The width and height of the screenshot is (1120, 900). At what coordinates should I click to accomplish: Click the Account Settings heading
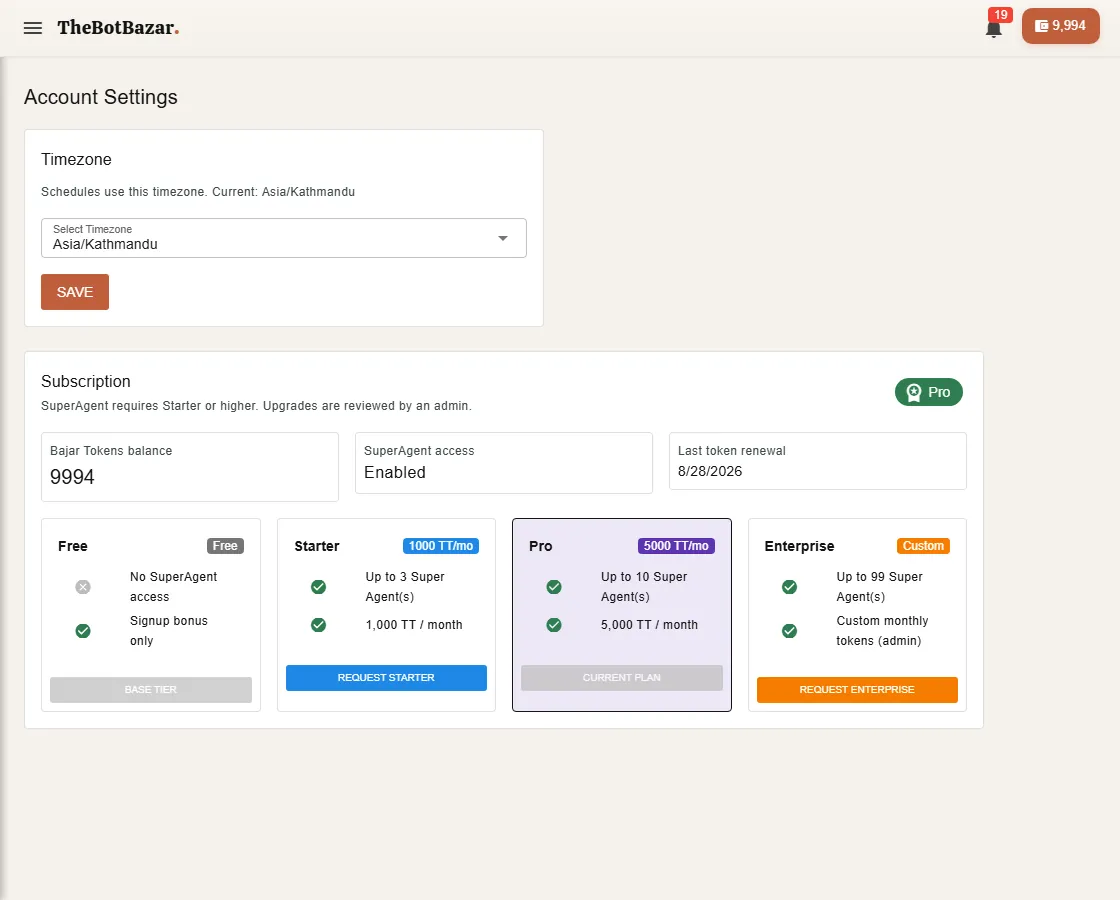[101, 97]
